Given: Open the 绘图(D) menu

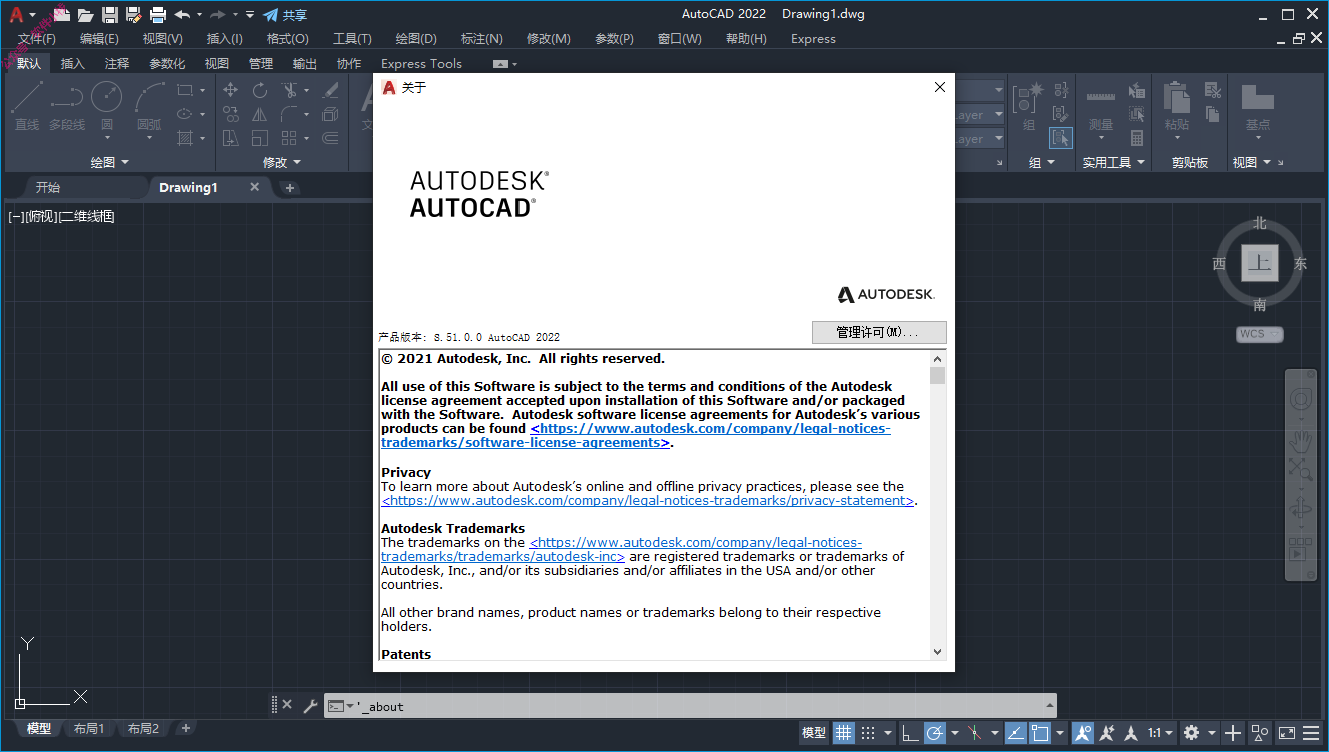Looking at the screenshot, I should pyautogui.click(x=416, y=38).
